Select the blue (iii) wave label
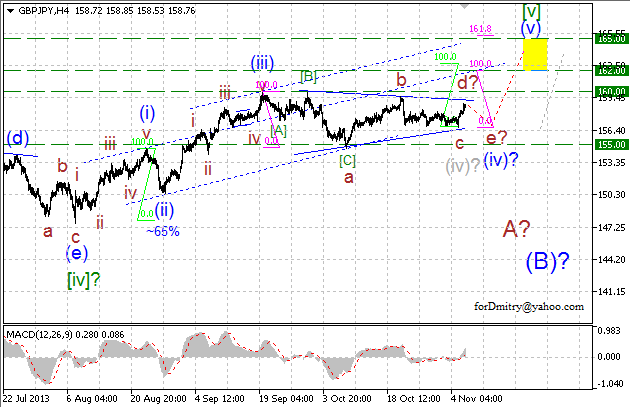The height and width of the screenshot is (407, 630). tap(262, 63)
